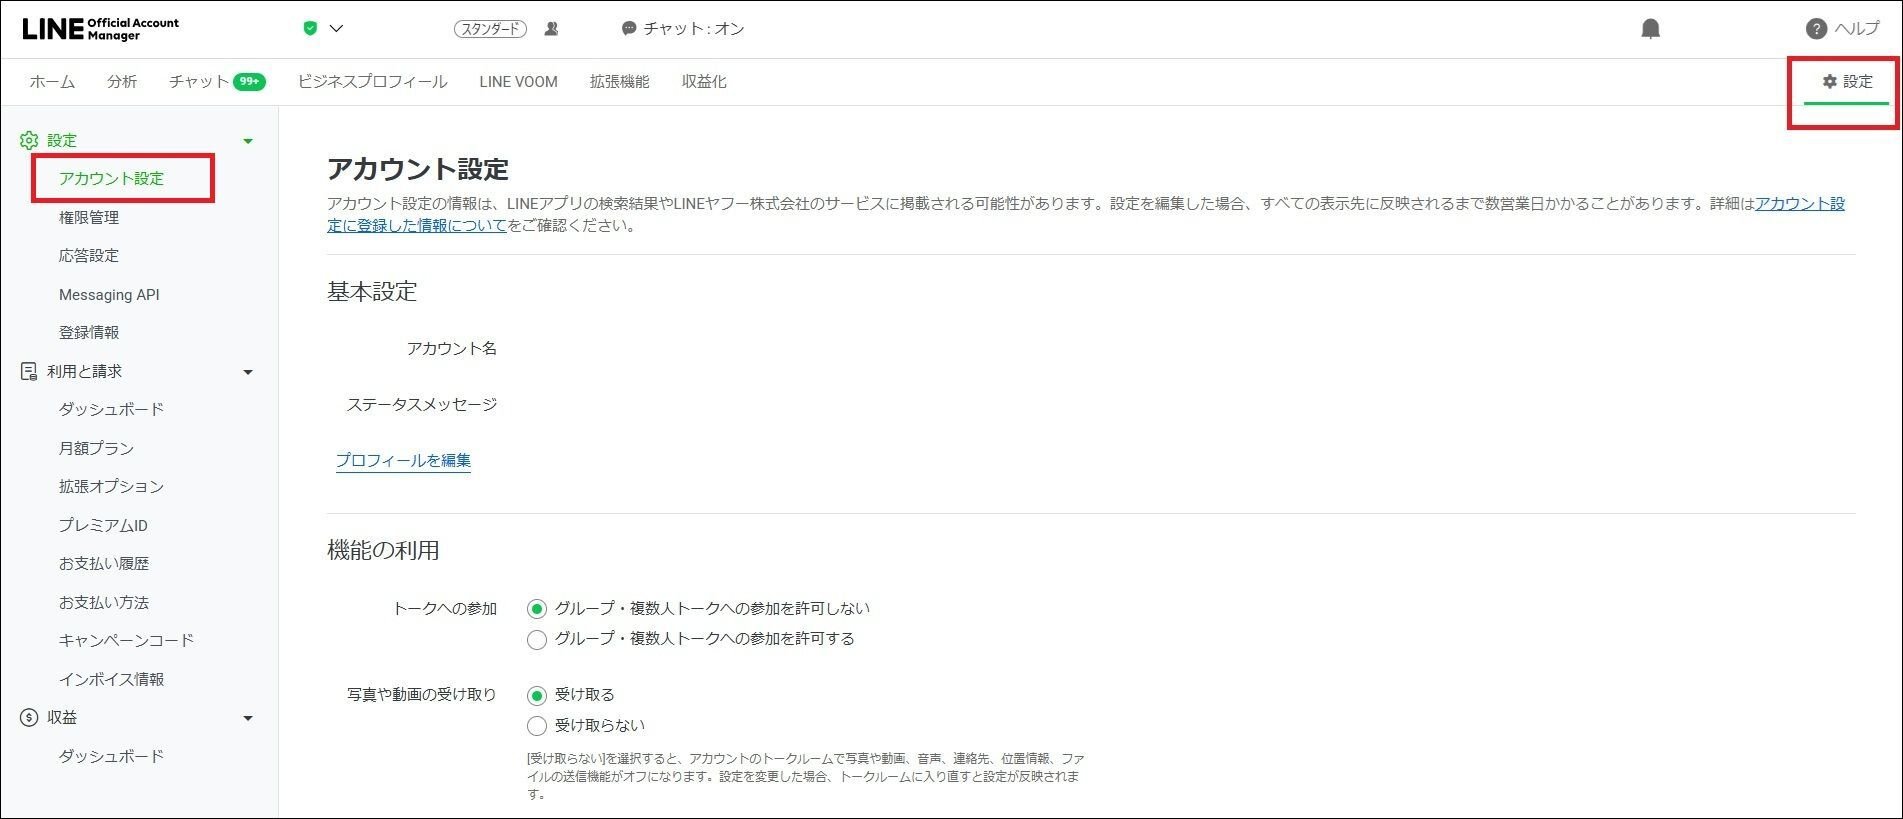This screenshot has height=819, width=1903.
Task: Select the 受け取る radio button
Action: 537,696
